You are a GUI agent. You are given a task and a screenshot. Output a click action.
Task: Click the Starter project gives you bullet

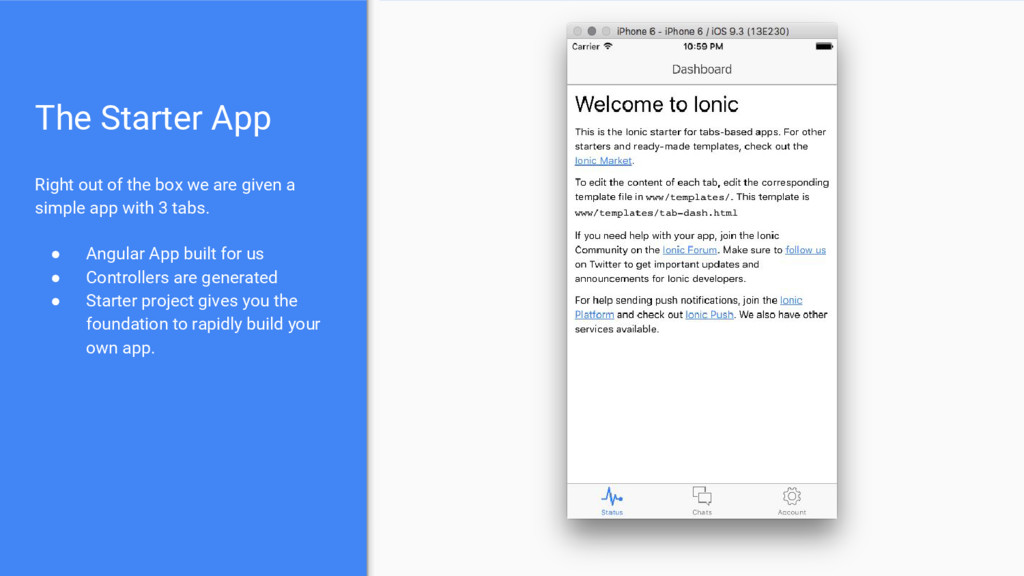pyautogui.click(x=203, y=324)
